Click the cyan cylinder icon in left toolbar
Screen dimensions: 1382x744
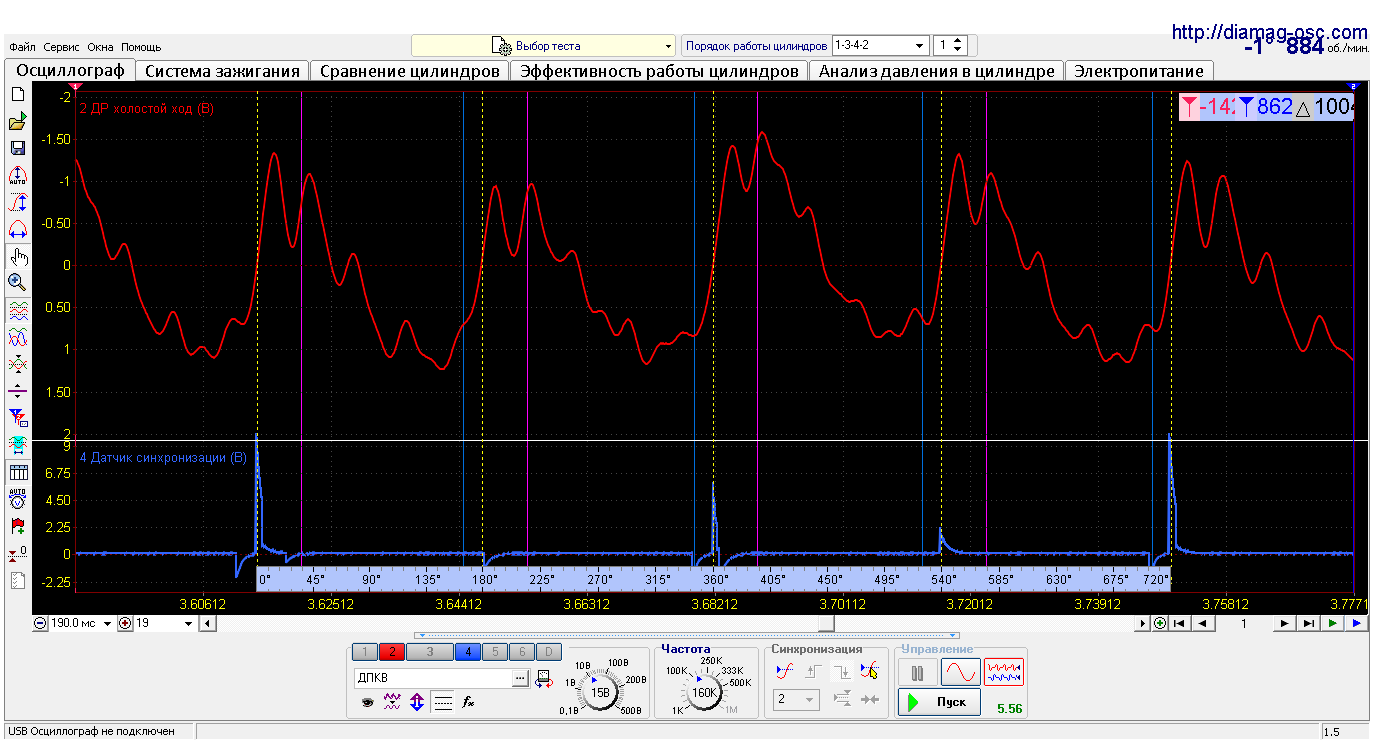pyautogui.click(x=17, y=443)
